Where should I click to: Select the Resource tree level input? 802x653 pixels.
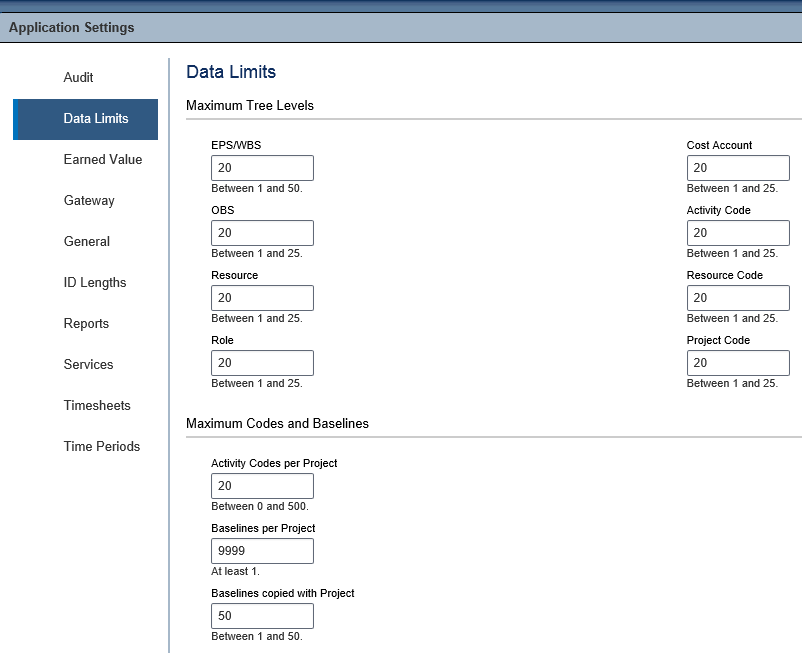tap(262, 297)
